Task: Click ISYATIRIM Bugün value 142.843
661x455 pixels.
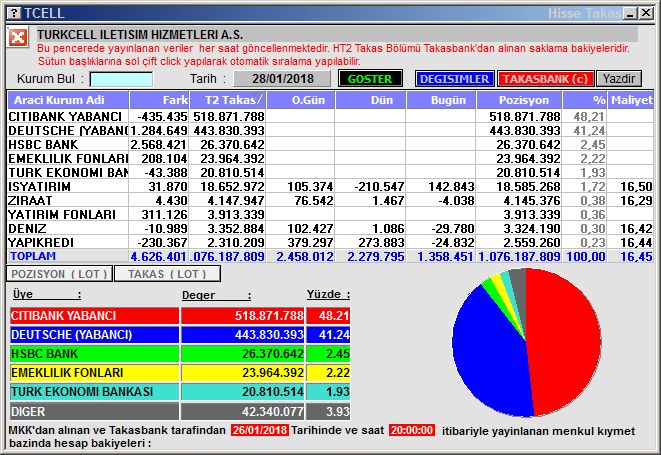Action: click(451, 186)
